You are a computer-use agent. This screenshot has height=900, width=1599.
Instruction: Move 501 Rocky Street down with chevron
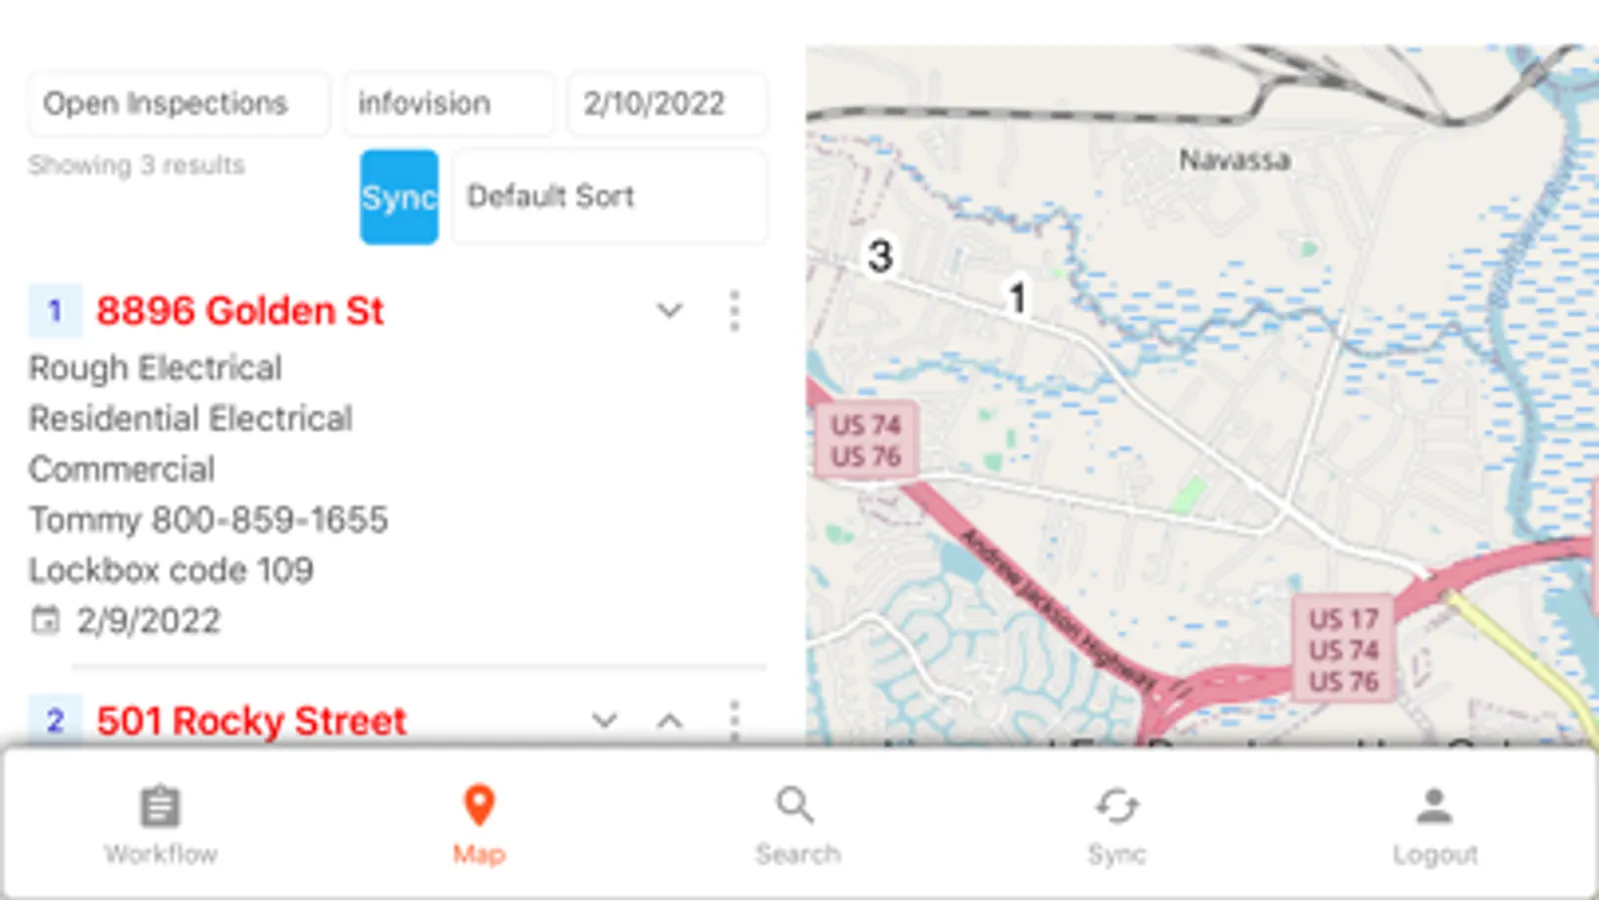coord(604,720)
